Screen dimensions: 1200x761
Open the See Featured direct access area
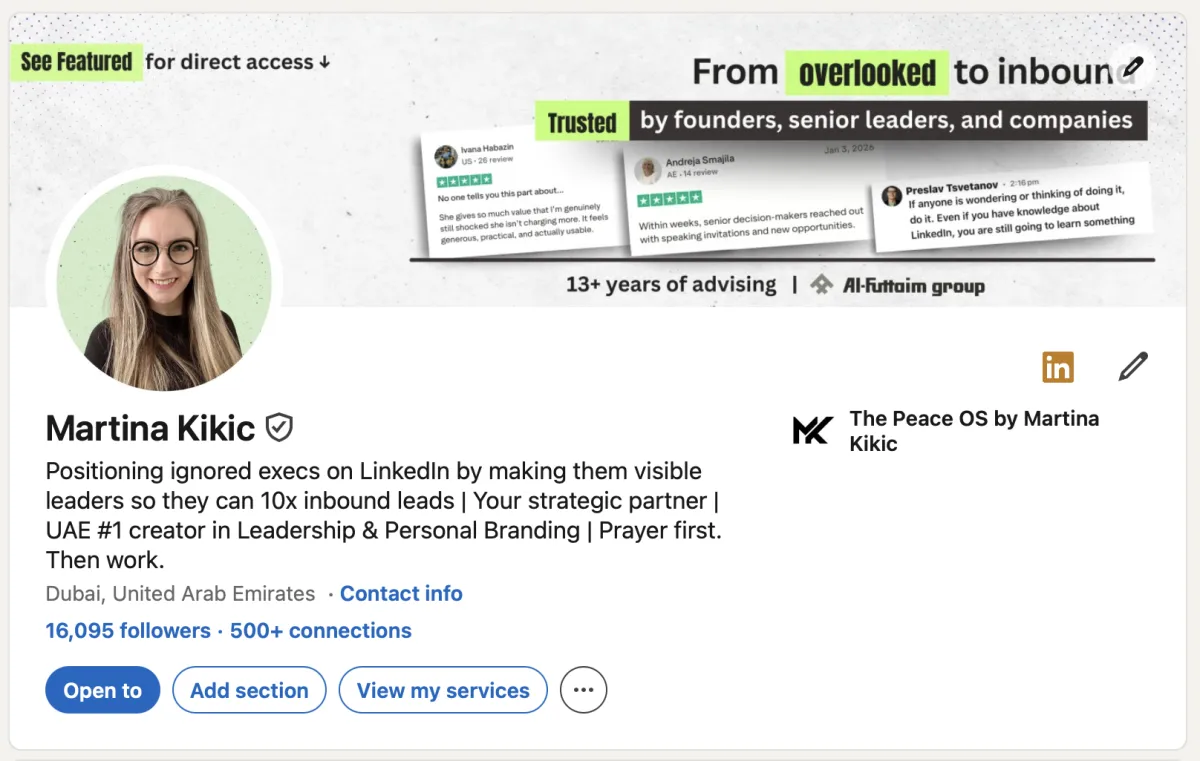point(76,61)
